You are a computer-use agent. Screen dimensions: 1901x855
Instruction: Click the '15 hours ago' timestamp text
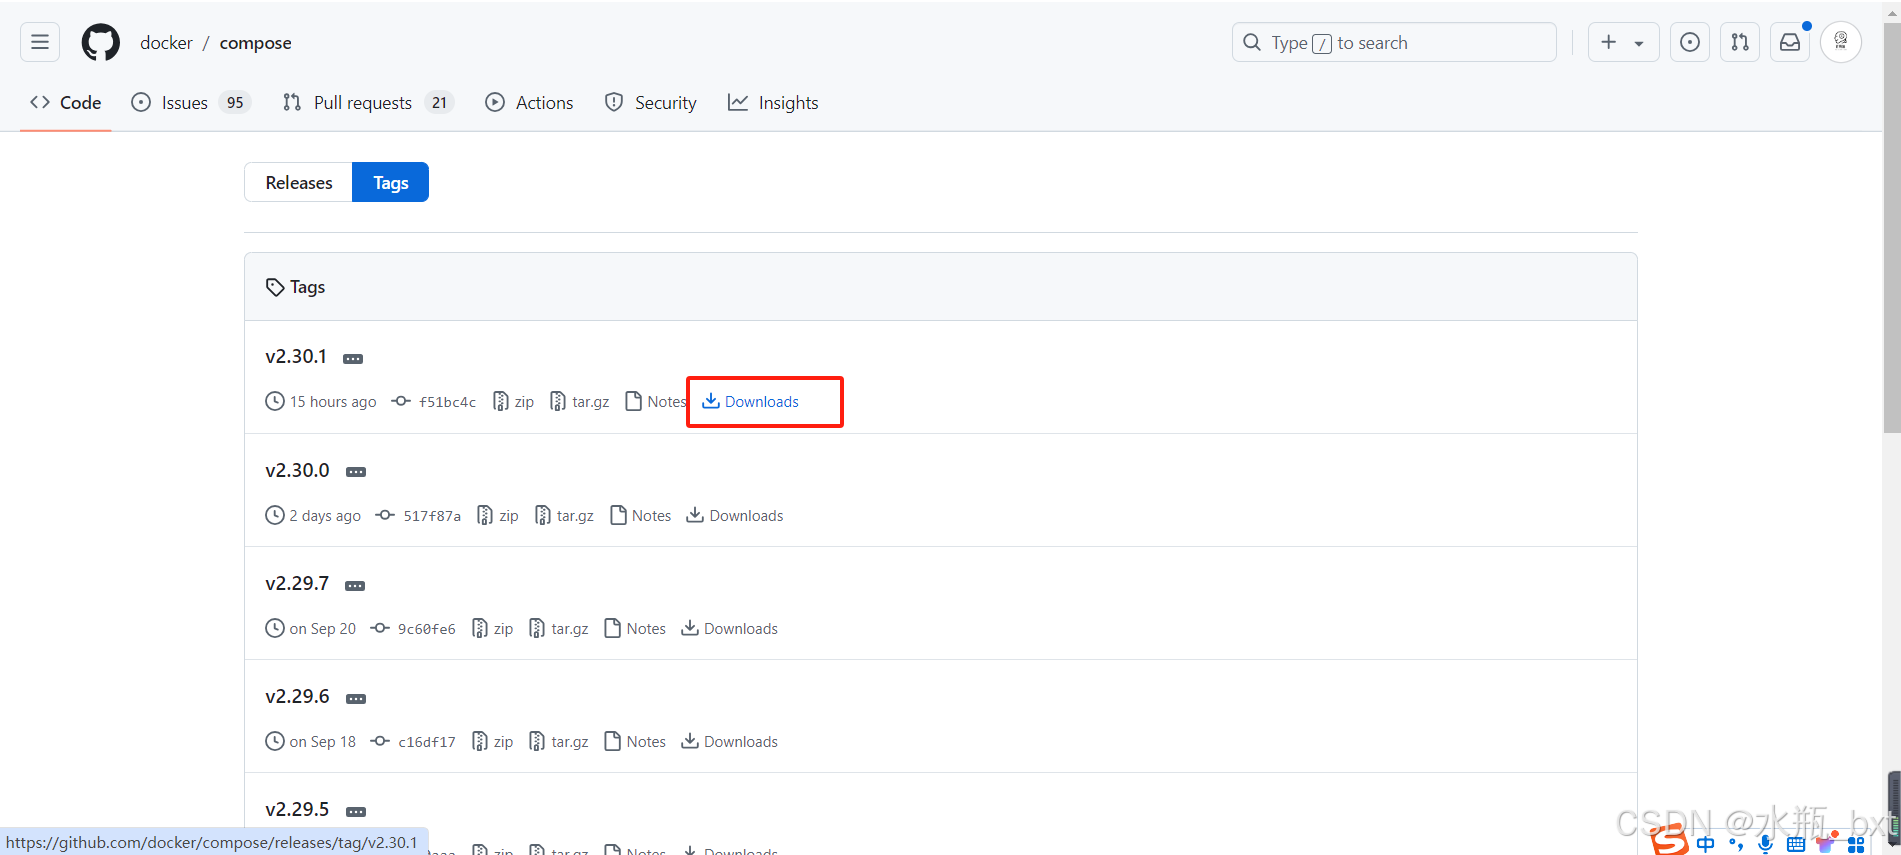pyautogui.click(x=333, y=402)
